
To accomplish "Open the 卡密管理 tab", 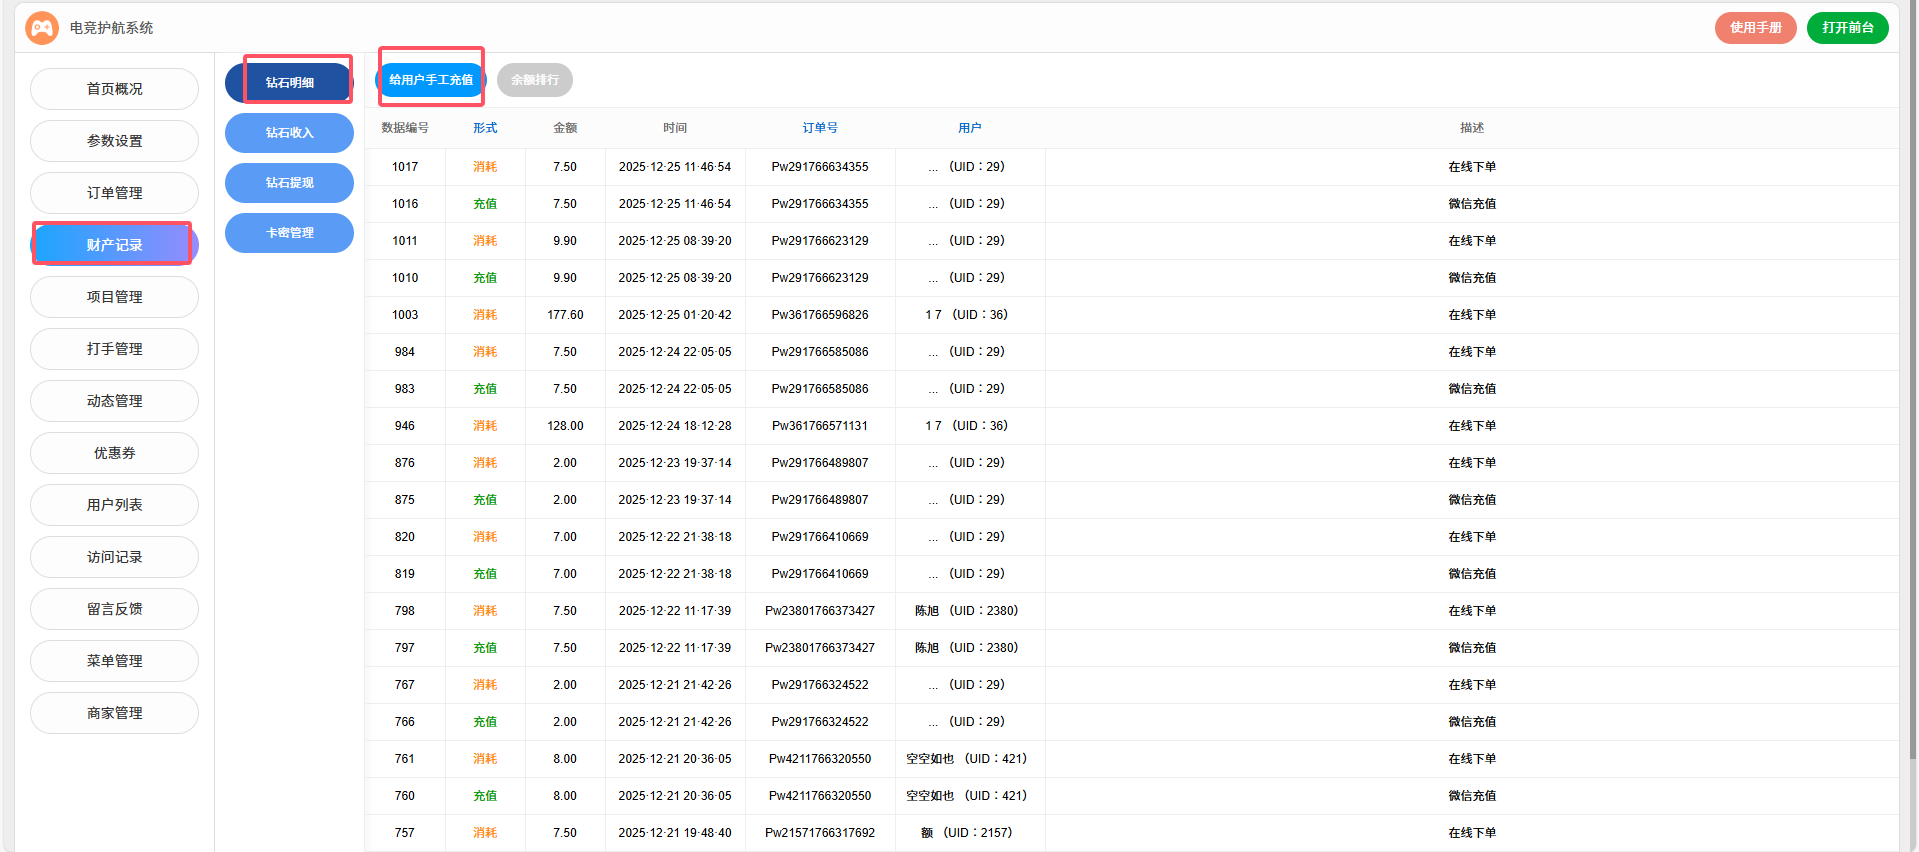I will point(289,233).
